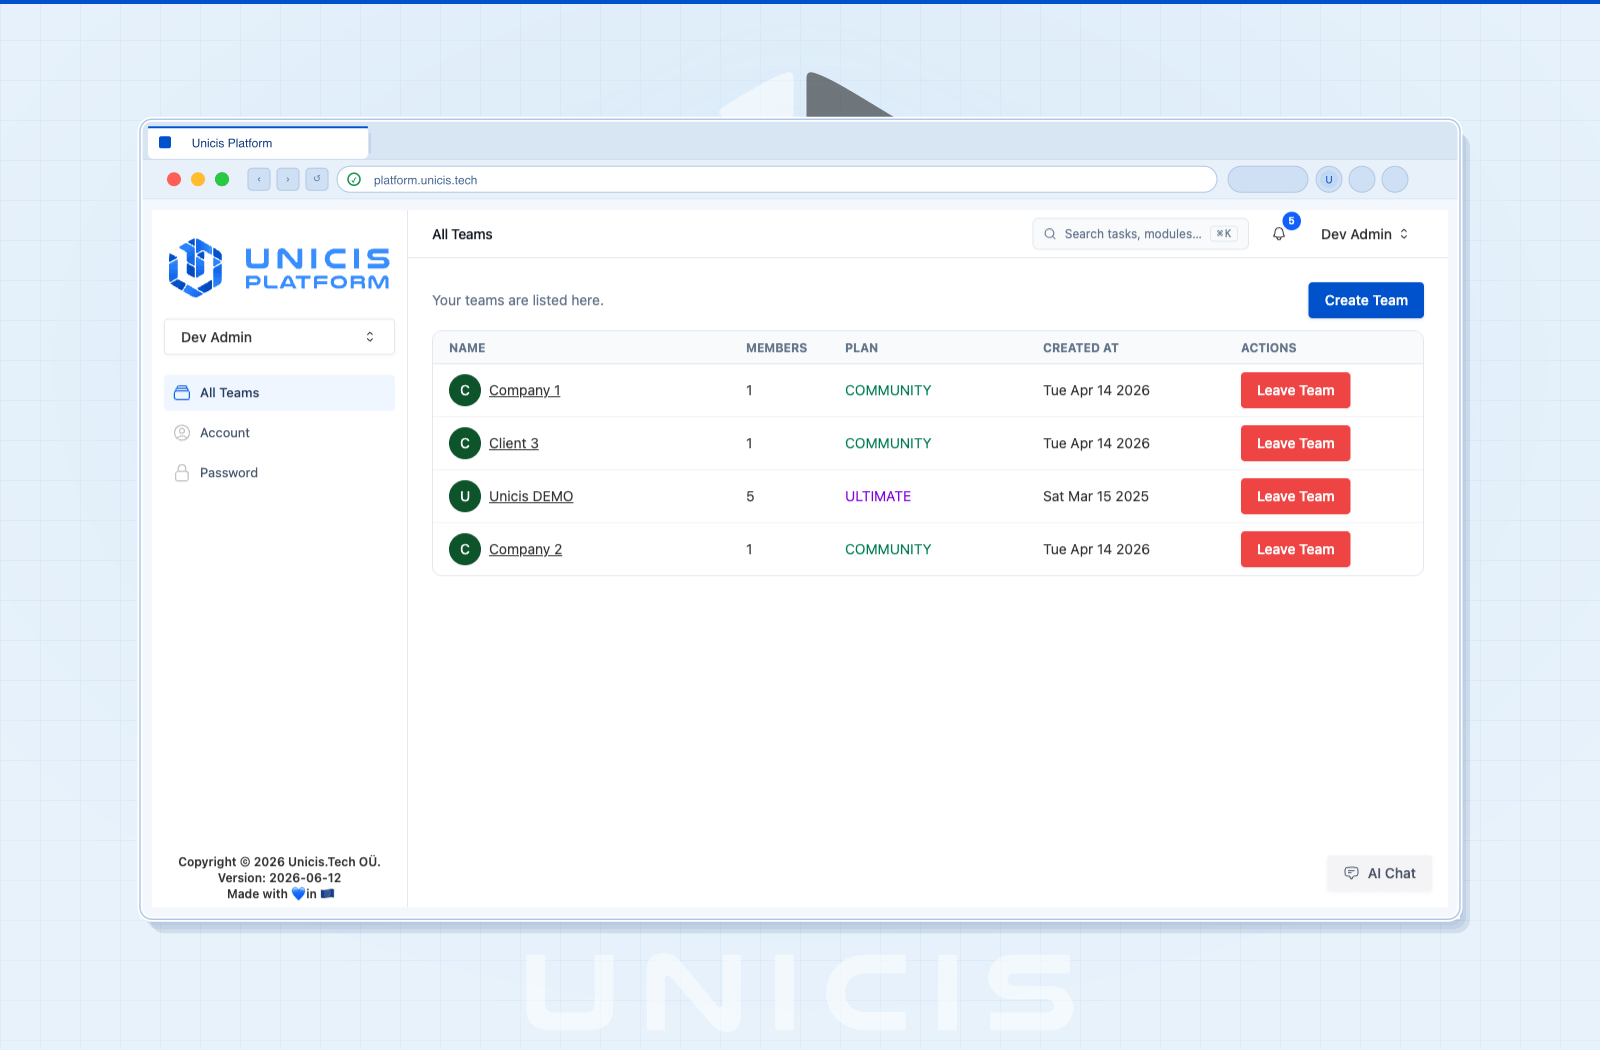
Task: Open the notifications bell
Action: pos(1279,234)
